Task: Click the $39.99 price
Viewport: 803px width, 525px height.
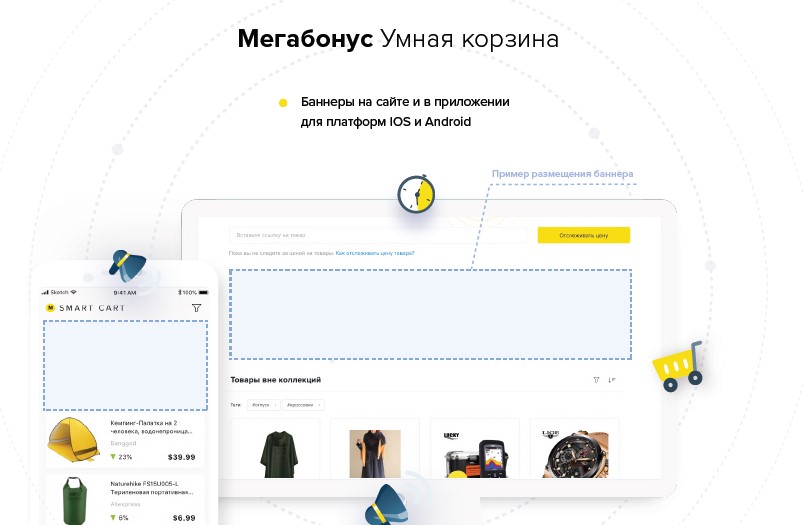Action: 181,457
